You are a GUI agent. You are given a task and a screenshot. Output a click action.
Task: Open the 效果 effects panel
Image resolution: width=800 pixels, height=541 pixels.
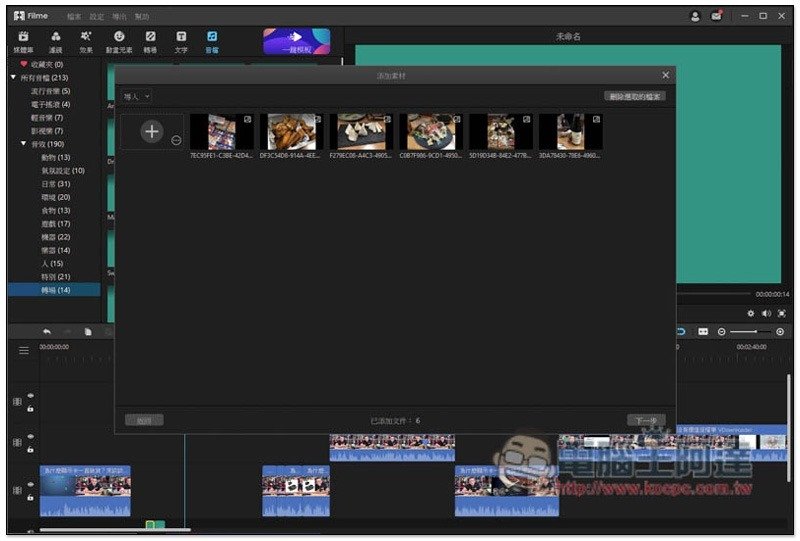pyautogui.click(x=86, y=40)
